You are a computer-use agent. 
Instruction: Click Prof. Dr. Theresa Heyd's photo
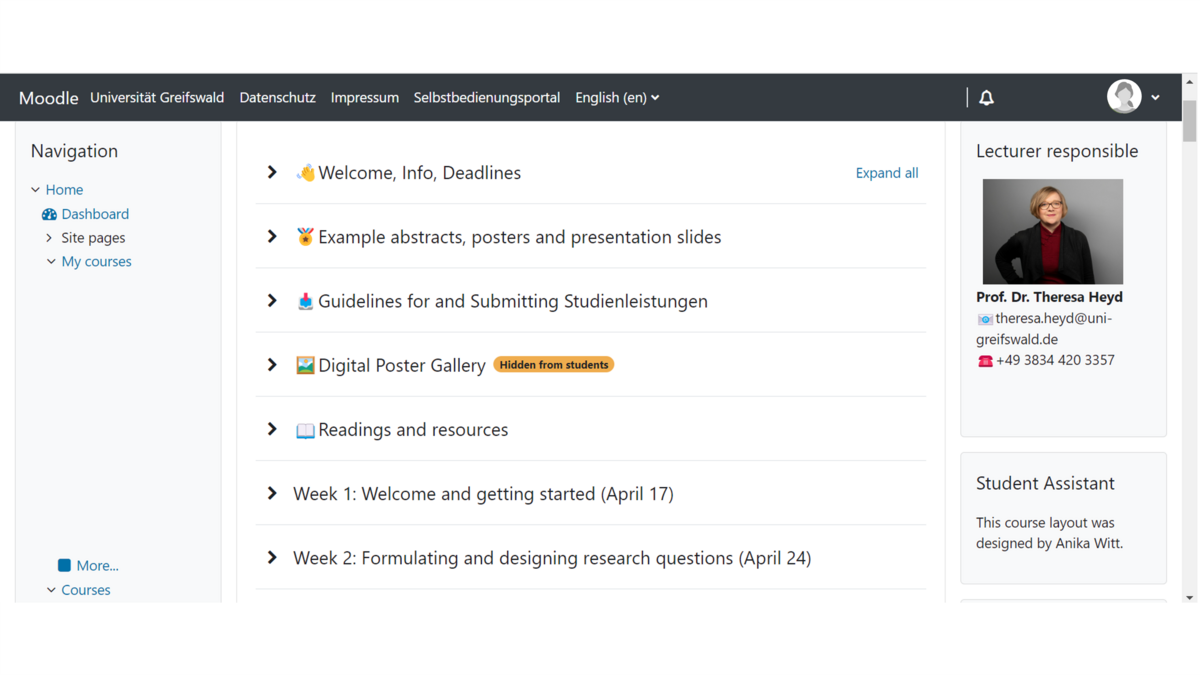click(1052, 231)
